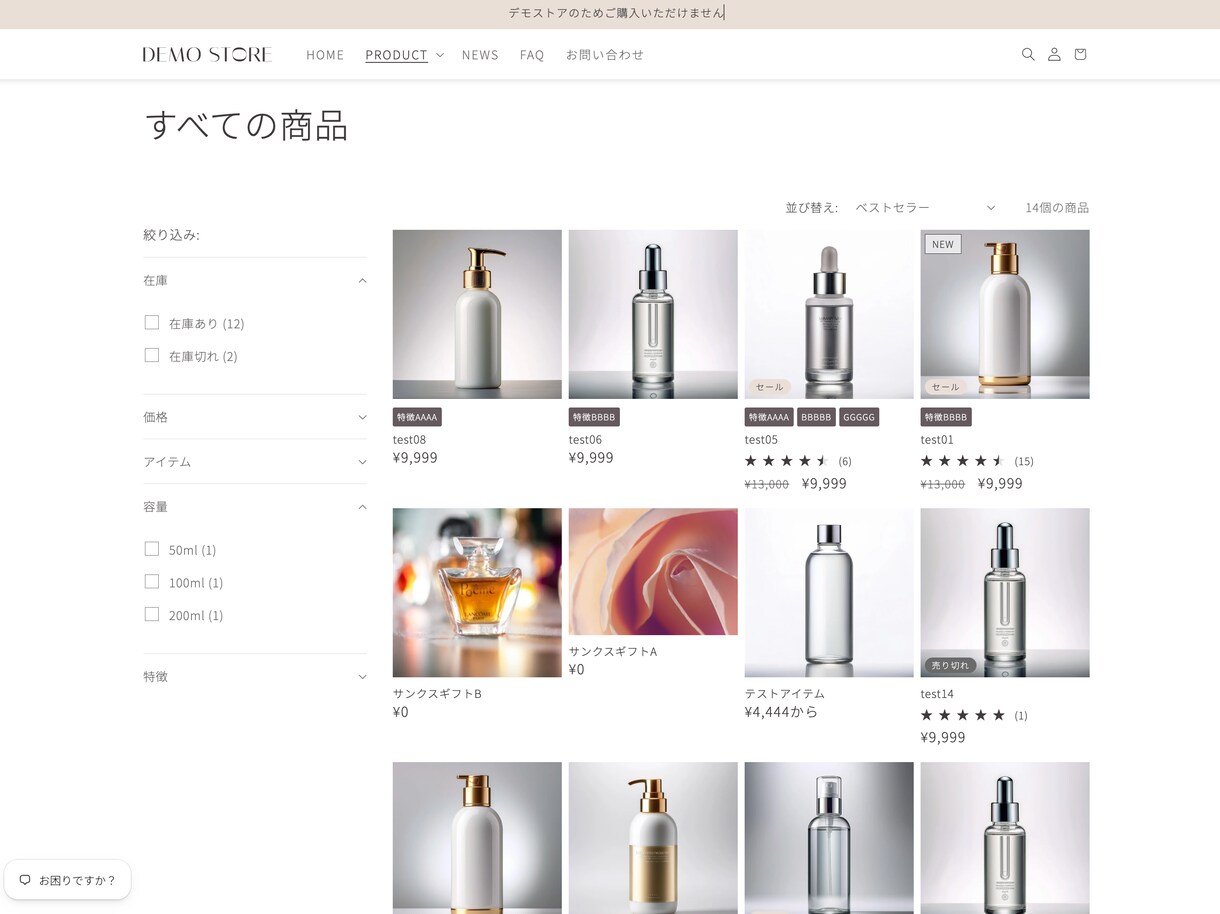Click the BBBBB tag under test05
The image size is (1220, 914).
point(816,417)
